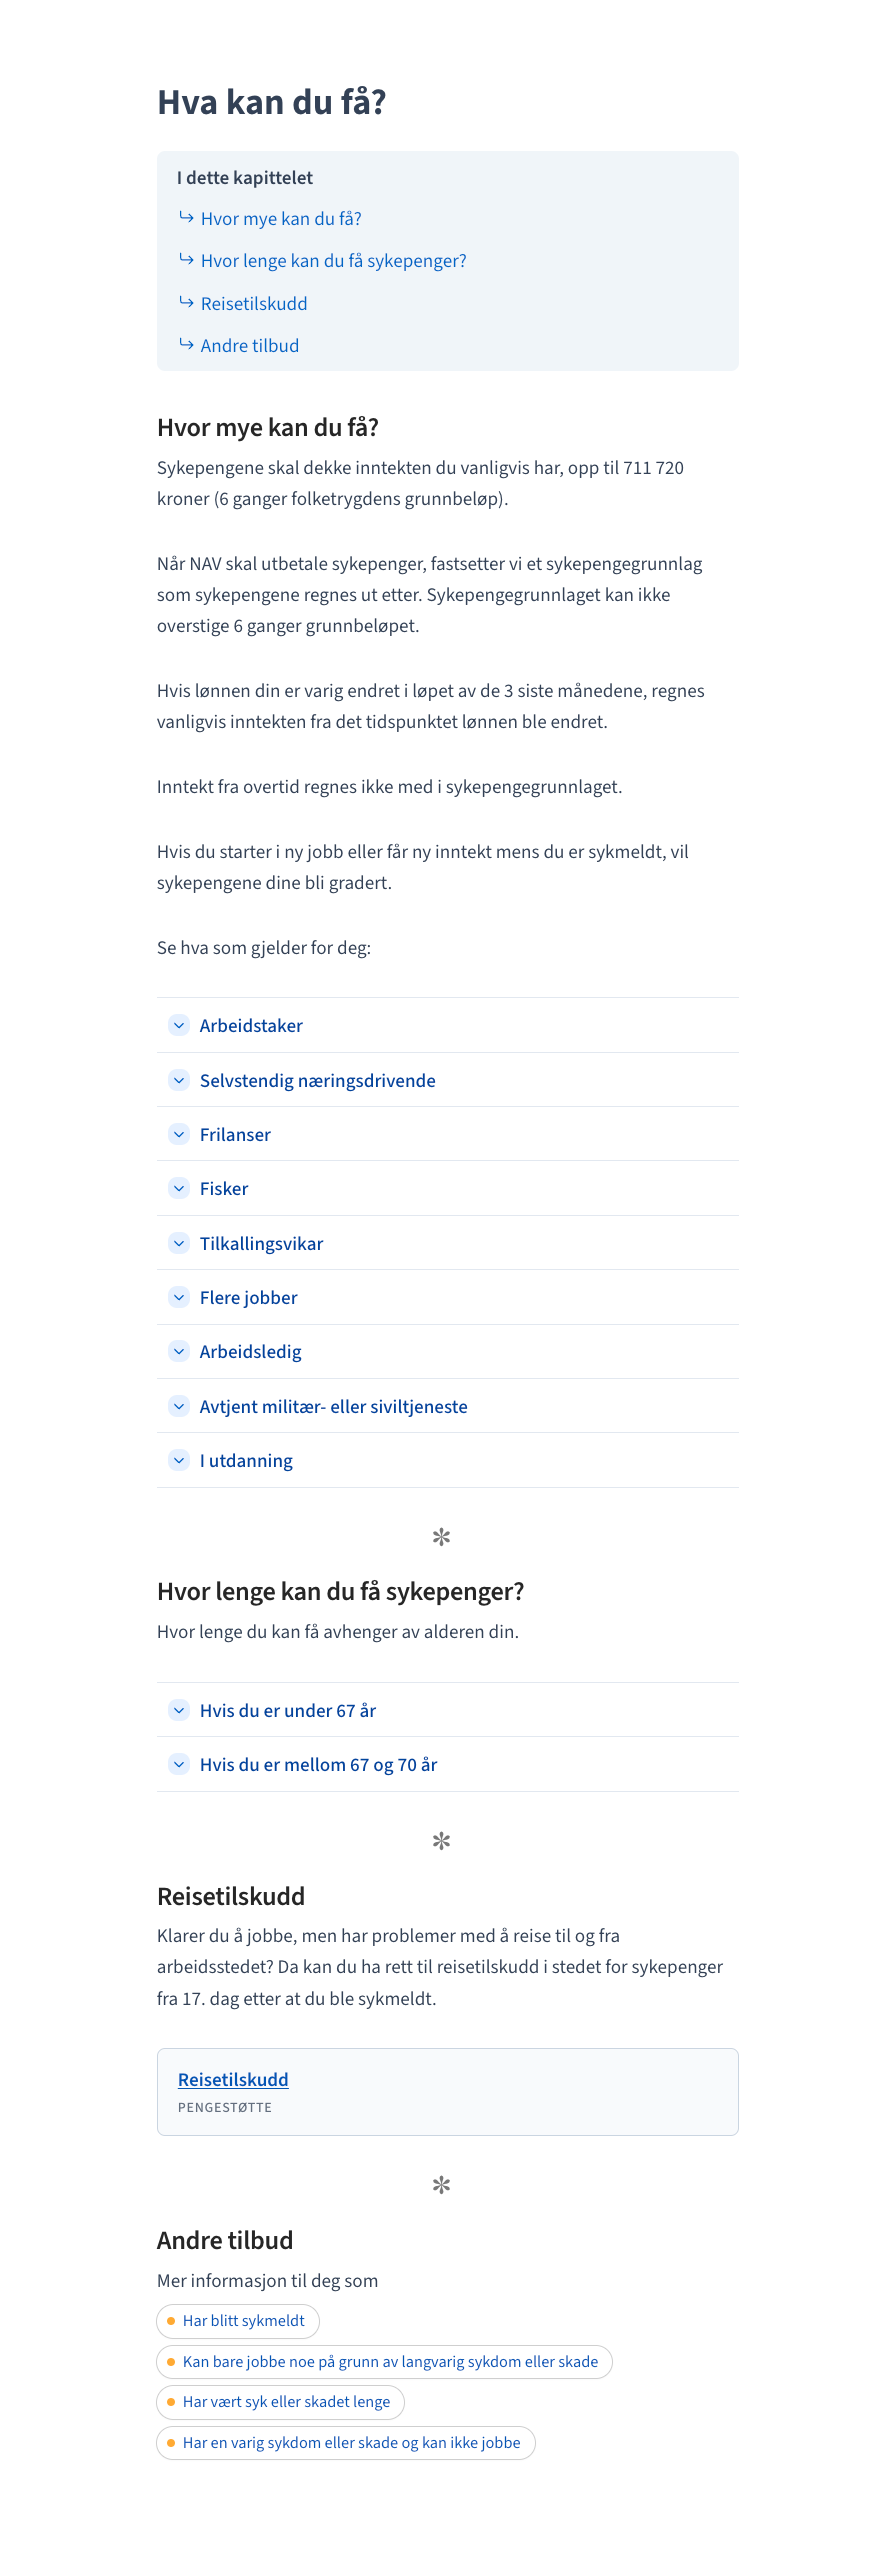Image resolution: width=896 pixels, height=2555 pixels.
Task: Open 'Hvor lenge kan du få sykepenger?' link
Action: point(333,261)
